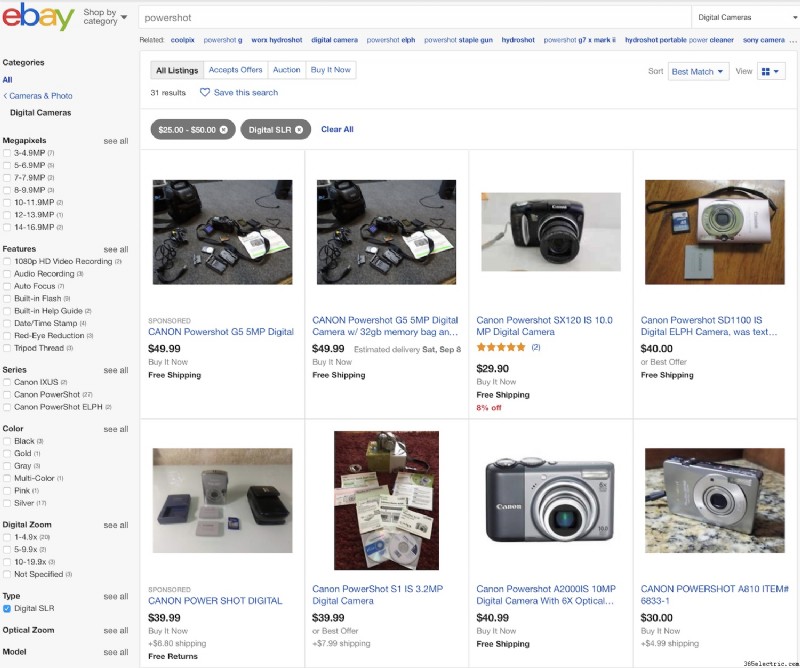Remove the Digital SLR filter chip

(x=299, y=130)
